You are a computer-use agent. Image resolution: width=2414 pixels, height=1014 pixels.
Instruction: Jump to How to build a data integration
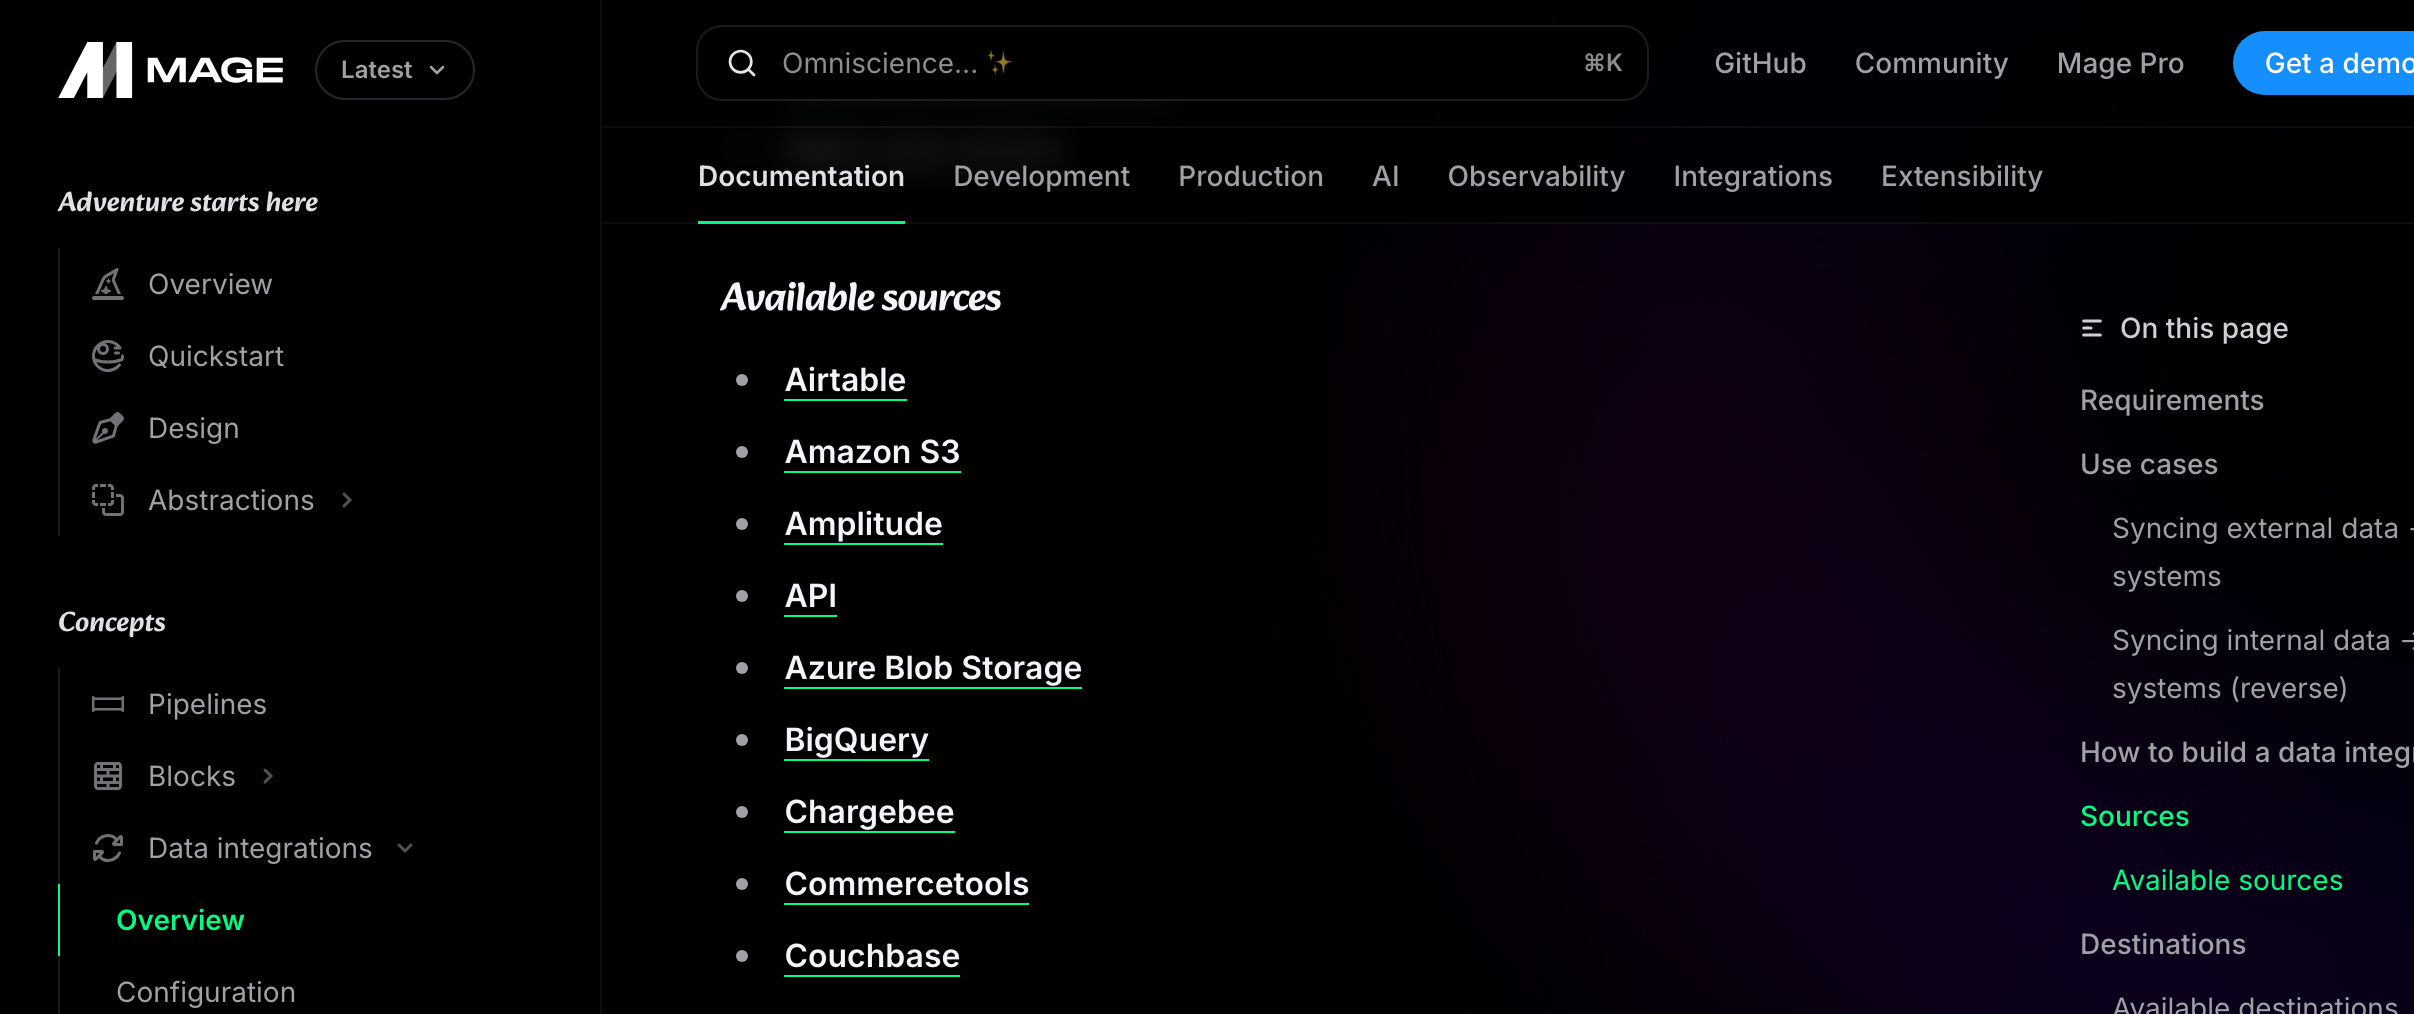(2247, 752)
